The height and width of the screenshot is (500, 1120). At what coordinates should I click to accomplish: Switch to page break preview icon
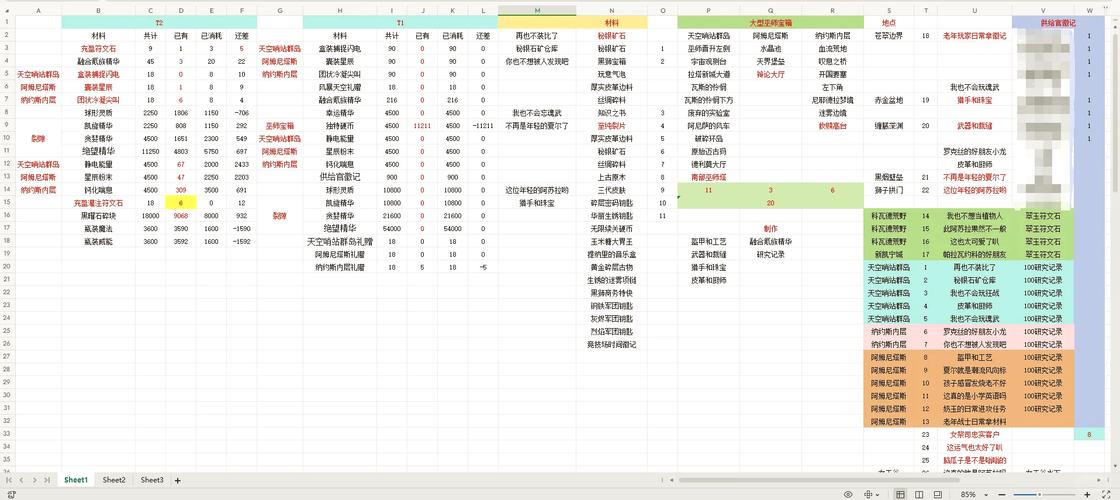click(x=940, y=494)
